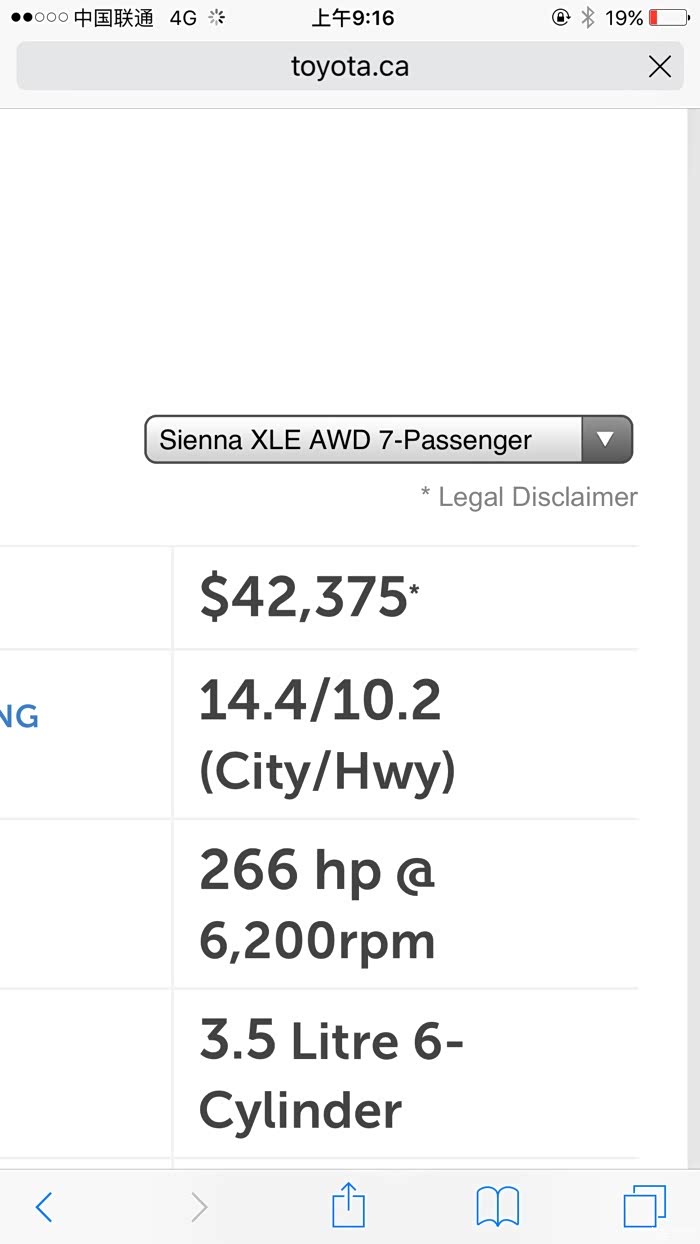Stop loading with the X icon
Viewport: 700px width, 1244px height.
coord(660,67)
